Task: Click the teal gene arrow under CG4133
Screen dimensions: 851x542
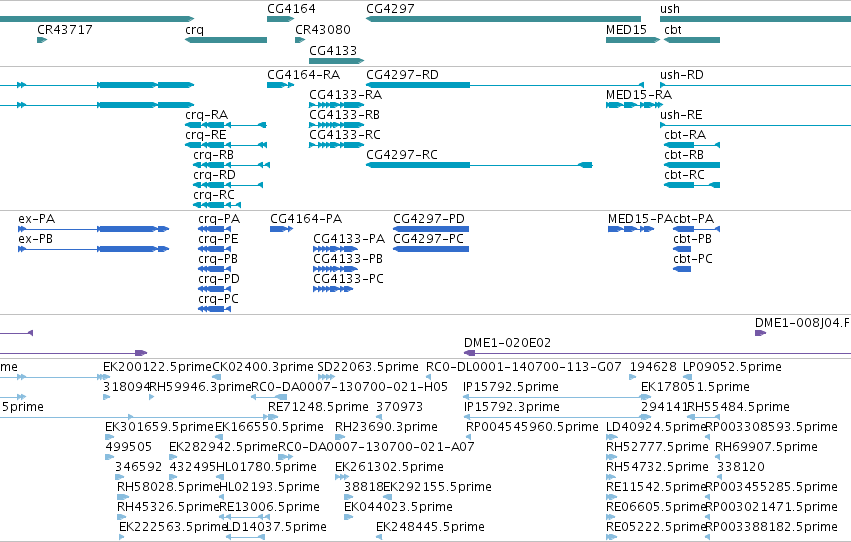Action: point(336,61)
